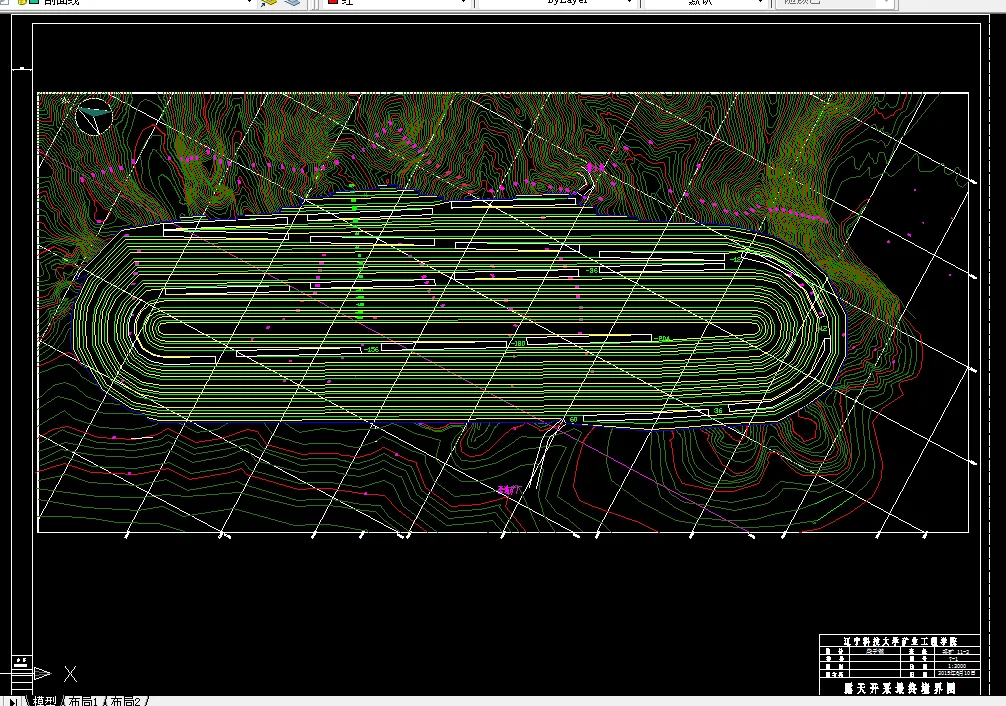Screen dimensions: 1006x706
Task: Switch to the 布局1 layout tab
Action: [83, 701]
